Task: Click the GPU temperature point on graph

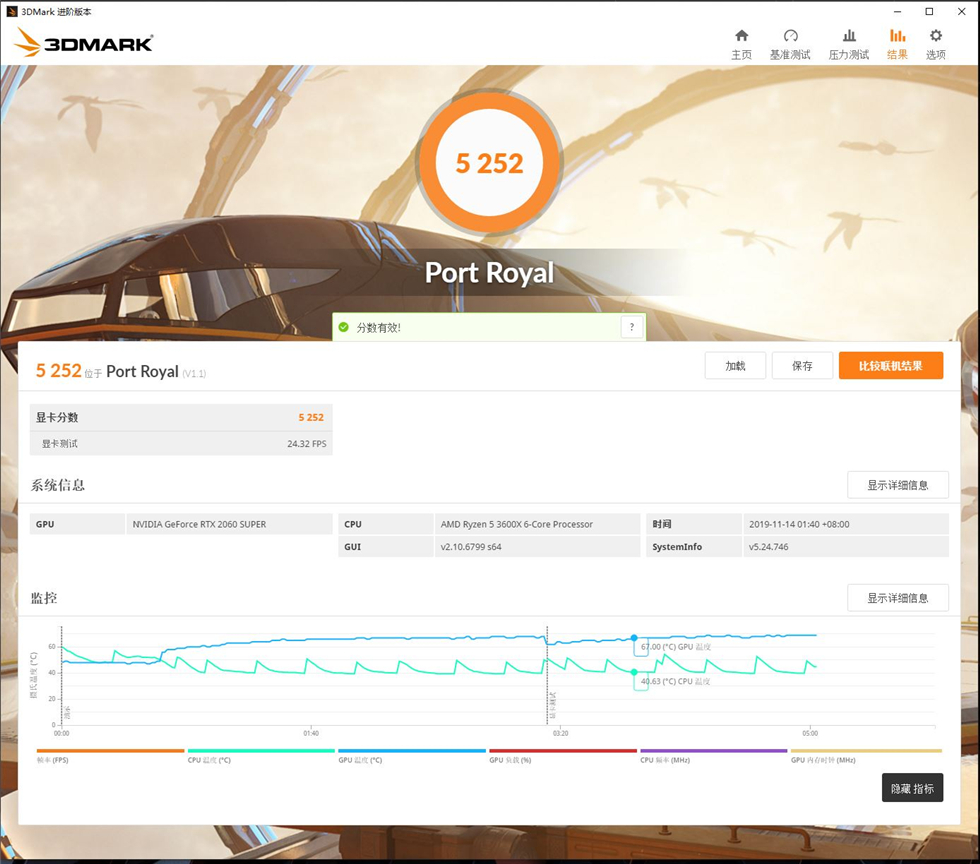Action: pos(633,638)
